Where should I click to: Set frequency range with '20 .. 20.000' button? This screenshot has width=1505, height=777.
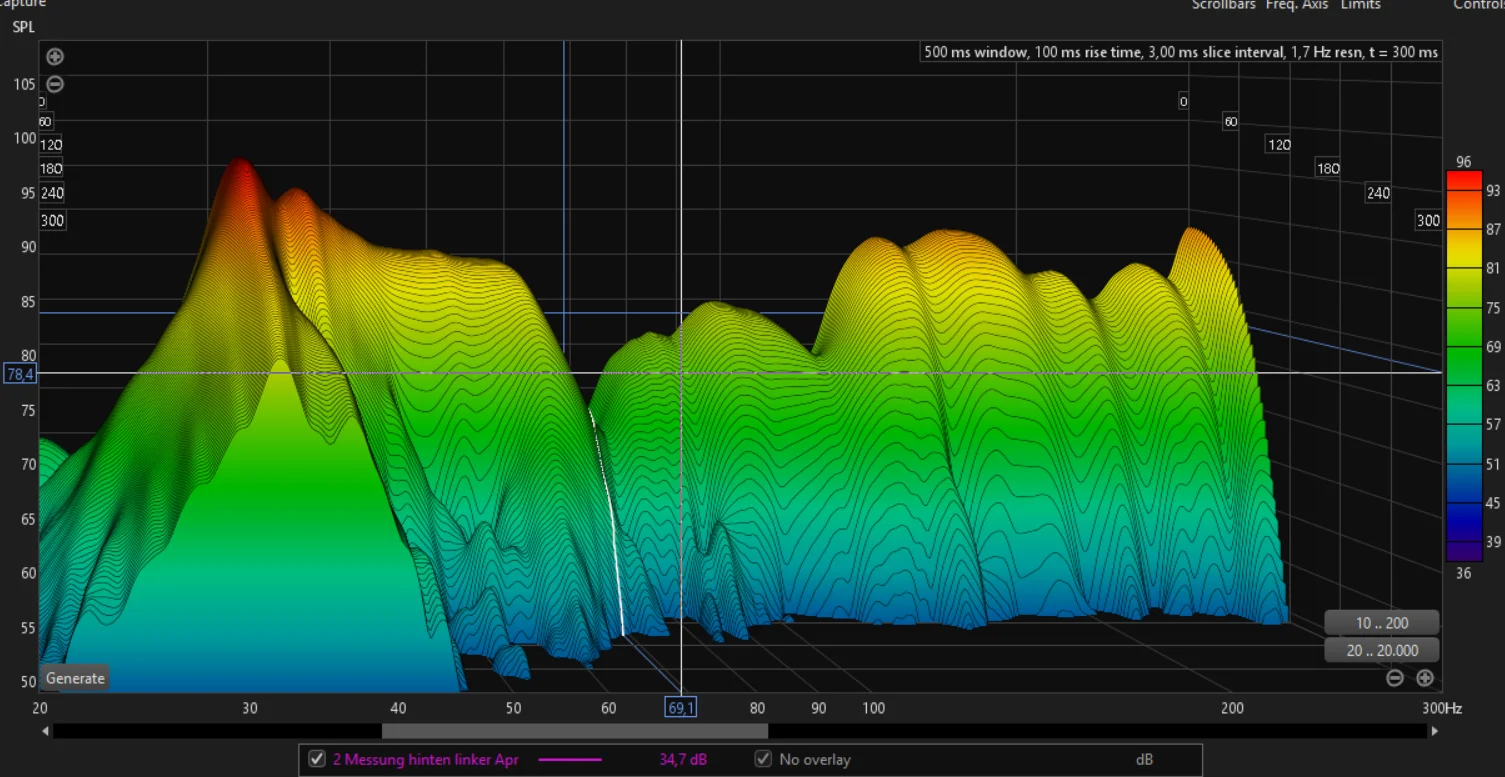1382,650
